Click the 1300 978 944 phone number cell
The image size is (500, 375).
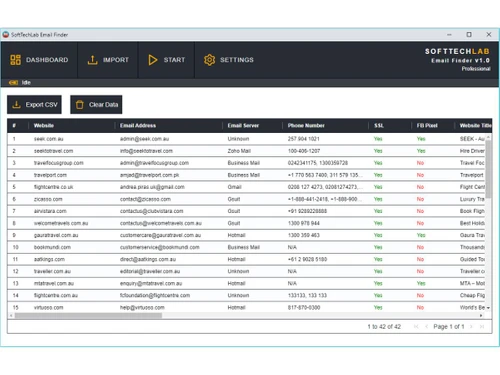(x=304, y=223)
